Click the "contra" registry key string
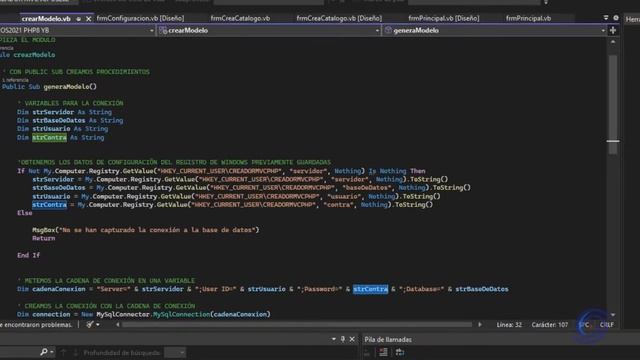The height and width of the screenshot is (360, 640). (x=338, y=205)
